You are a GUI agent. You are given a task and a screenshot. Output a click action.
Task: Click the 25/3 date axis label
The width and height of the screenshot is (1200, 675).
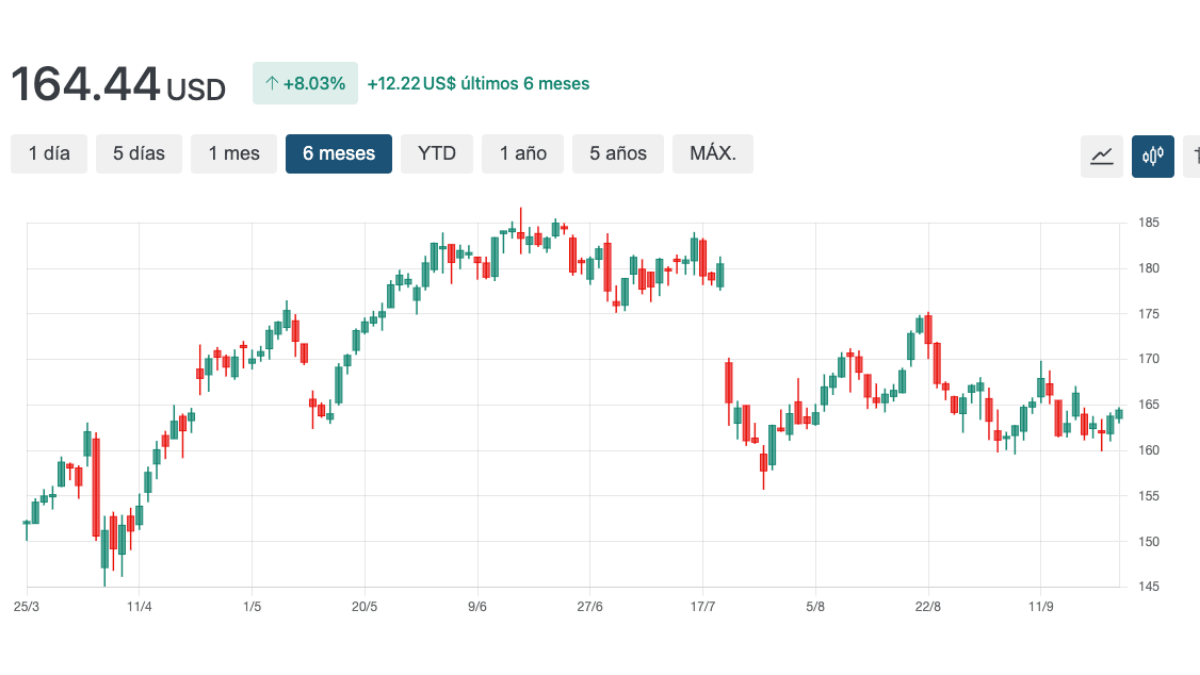coord(27,607)
